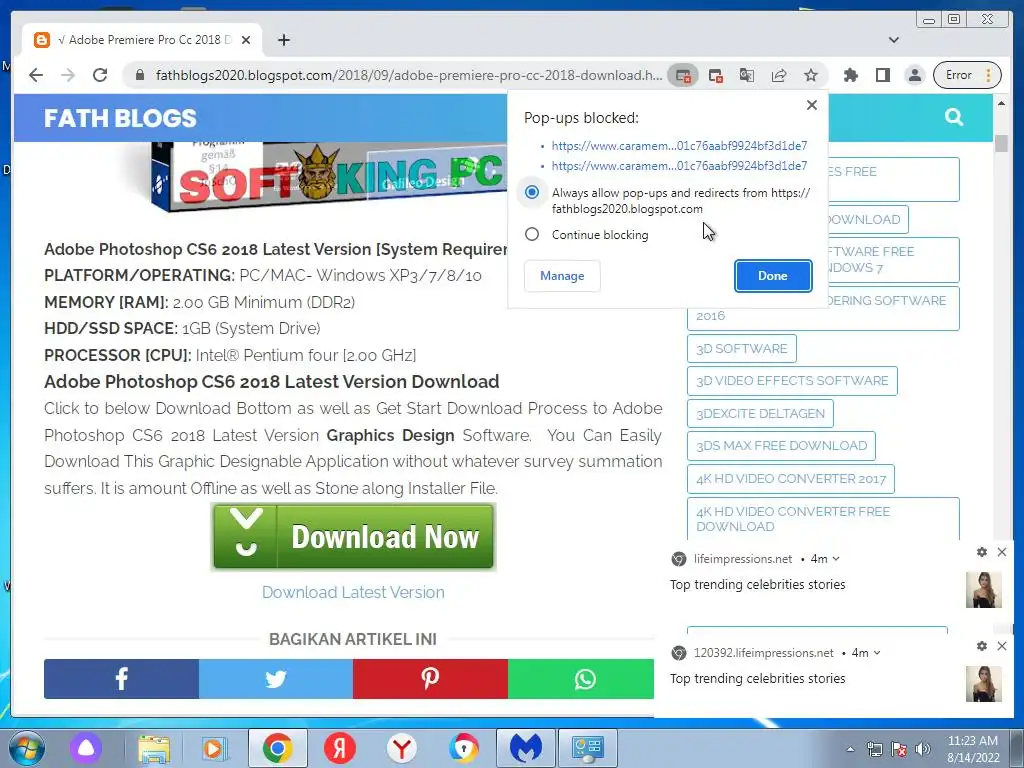Bookmark this page with the star icon
This screenshot has width=1024, height=768.
(810, 75)
